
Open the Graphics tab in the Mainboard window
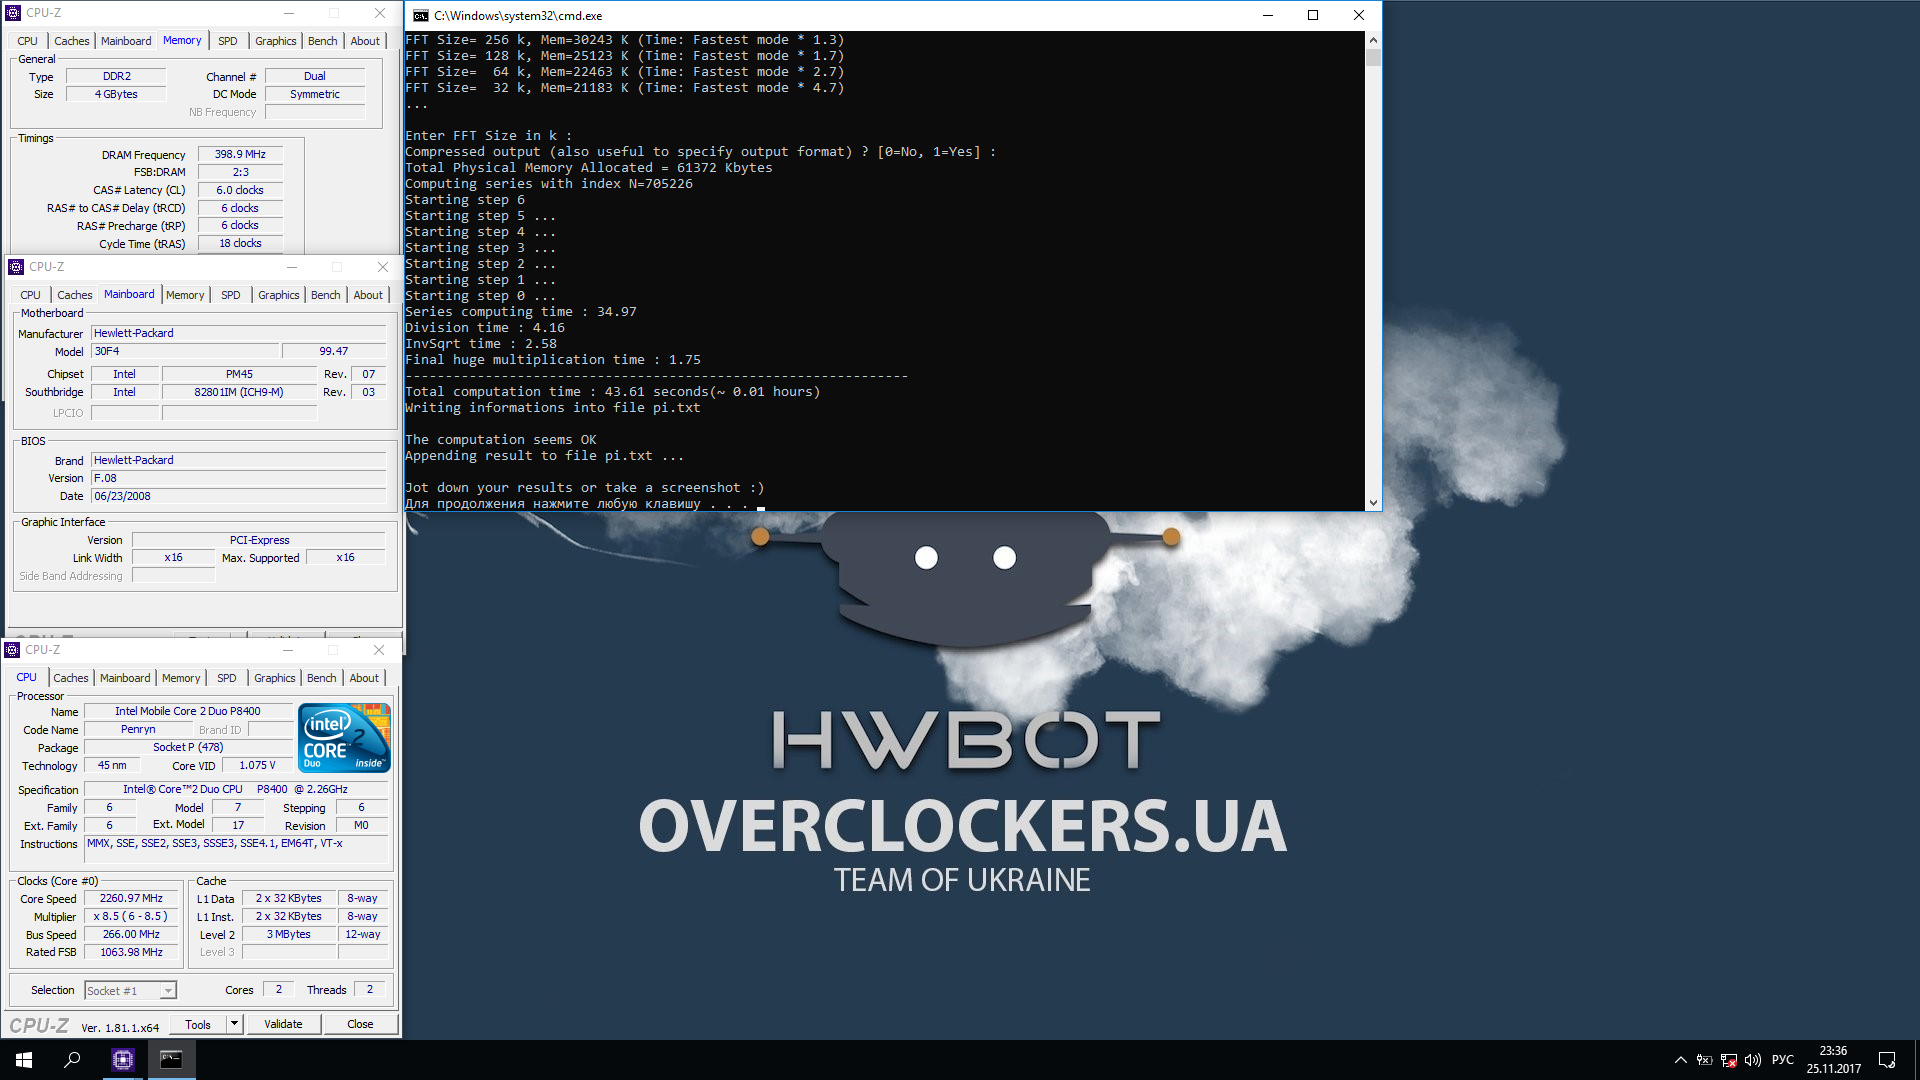pyautogui.click(x=279, y=295)
